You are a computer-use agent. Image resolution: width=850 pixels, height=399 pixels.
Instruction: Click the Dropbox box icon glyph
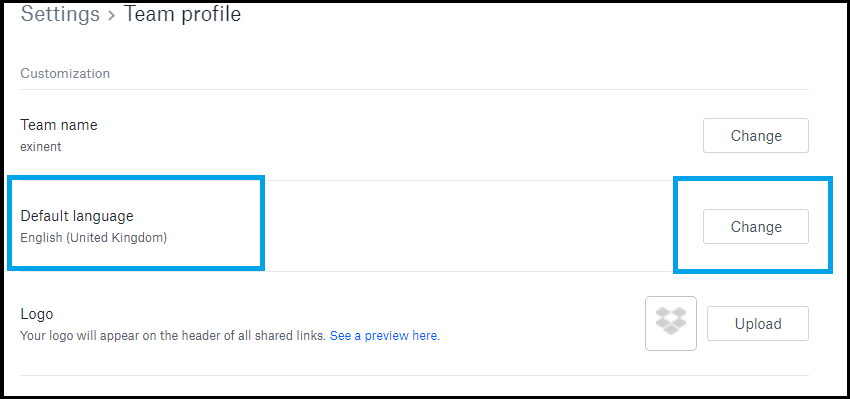pyautogui.click(x=671, y=321)
